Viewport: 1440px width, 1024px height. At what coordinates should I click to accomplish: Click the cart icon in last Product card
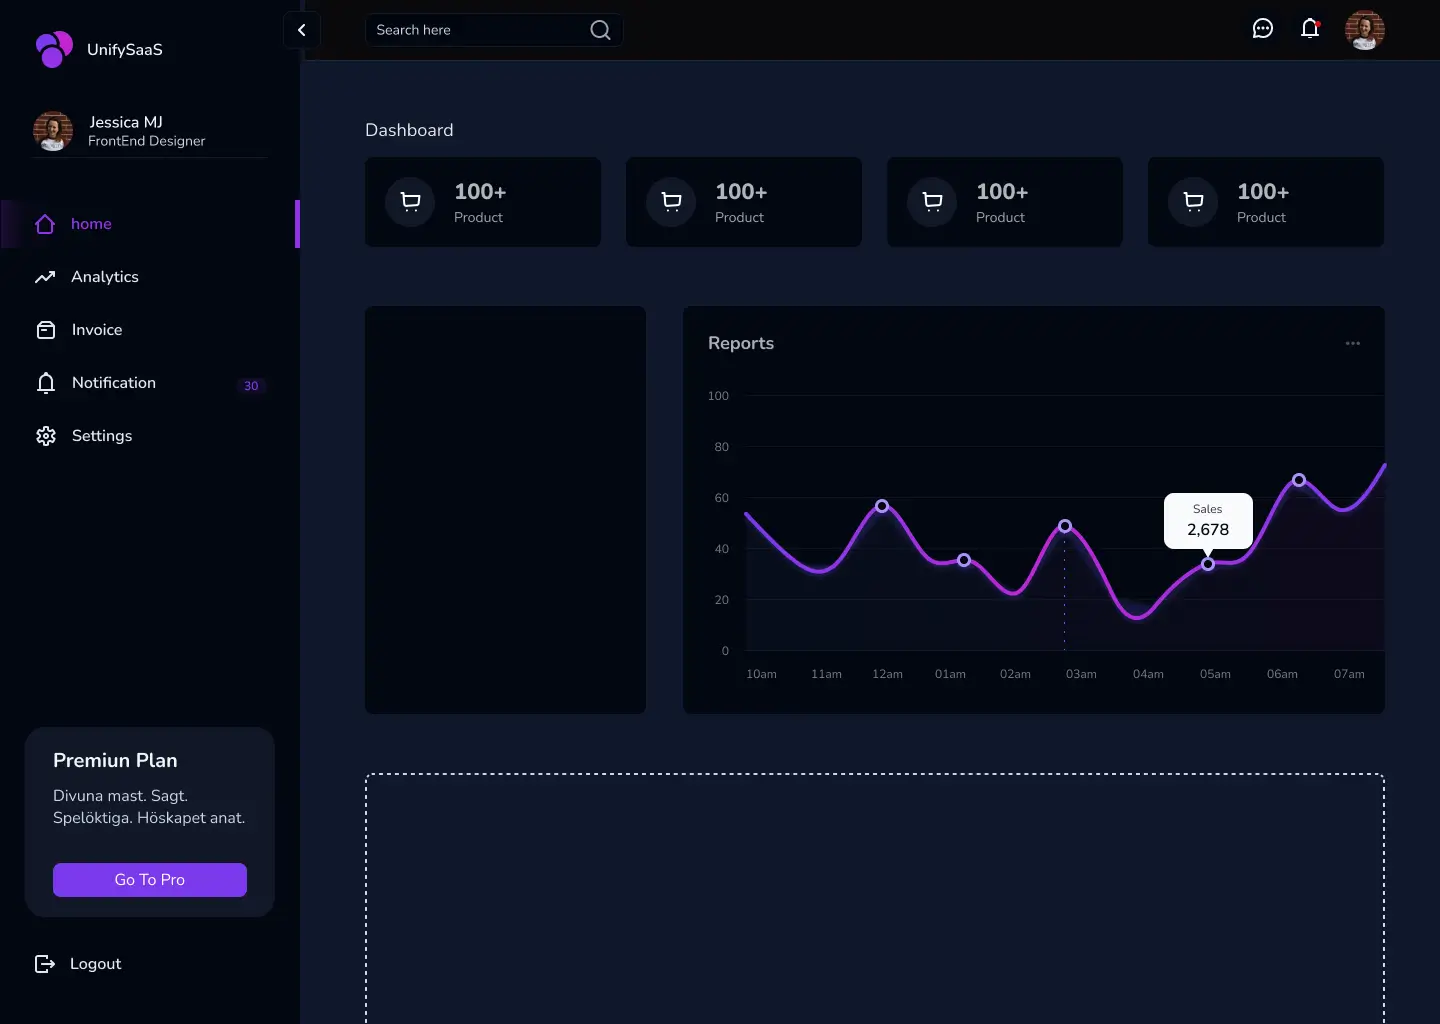click(1193, 202)
